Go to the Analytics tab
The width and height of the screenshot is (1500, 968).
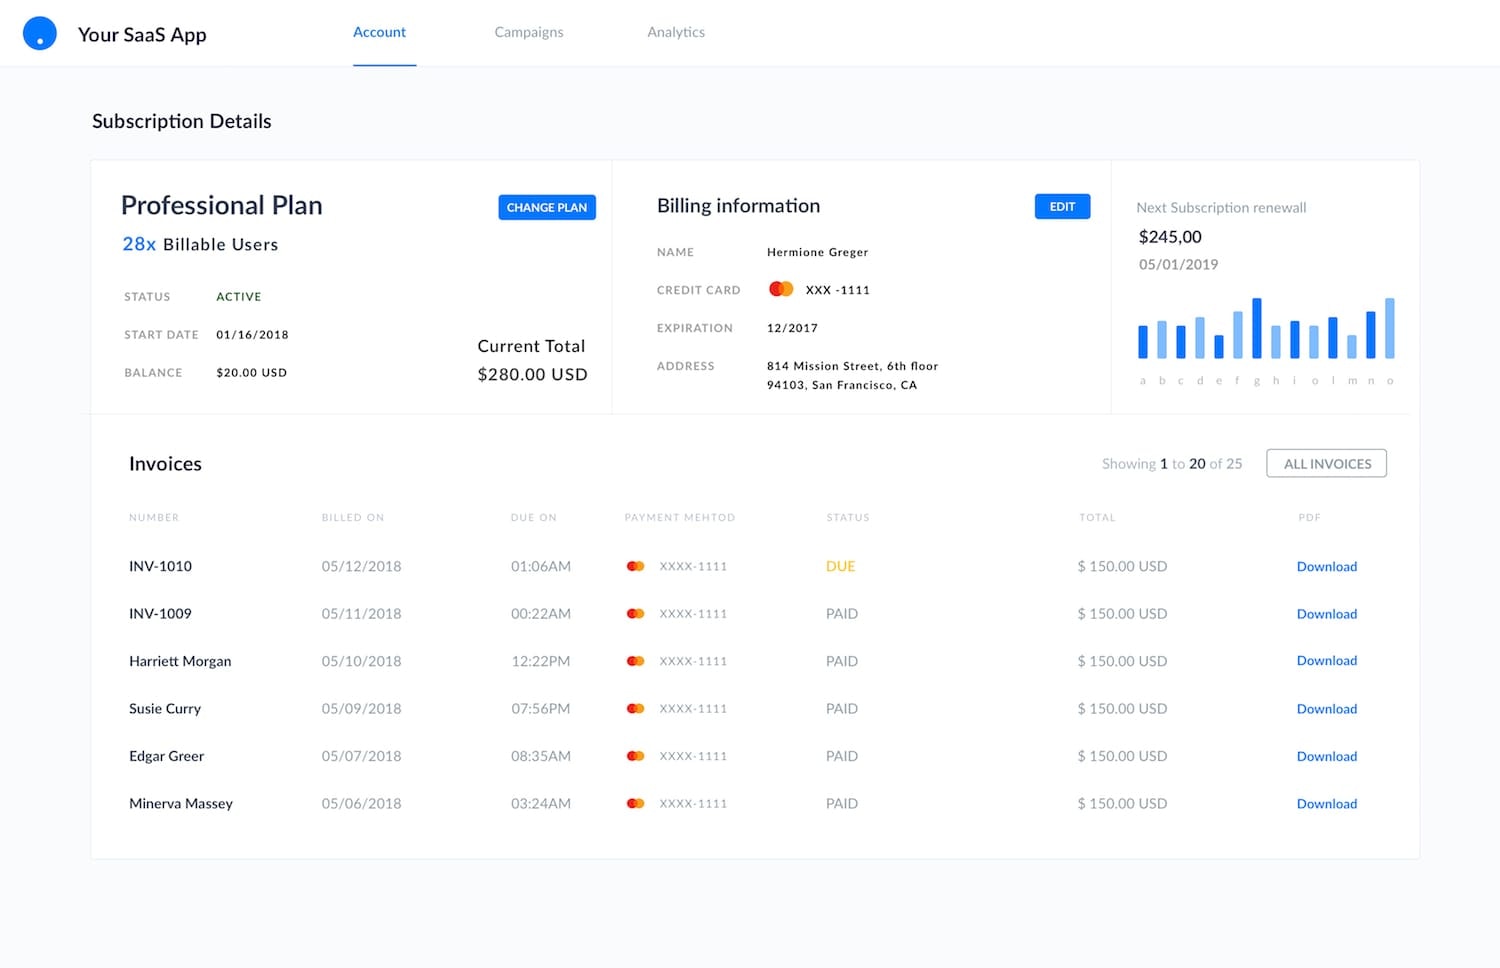676,32
